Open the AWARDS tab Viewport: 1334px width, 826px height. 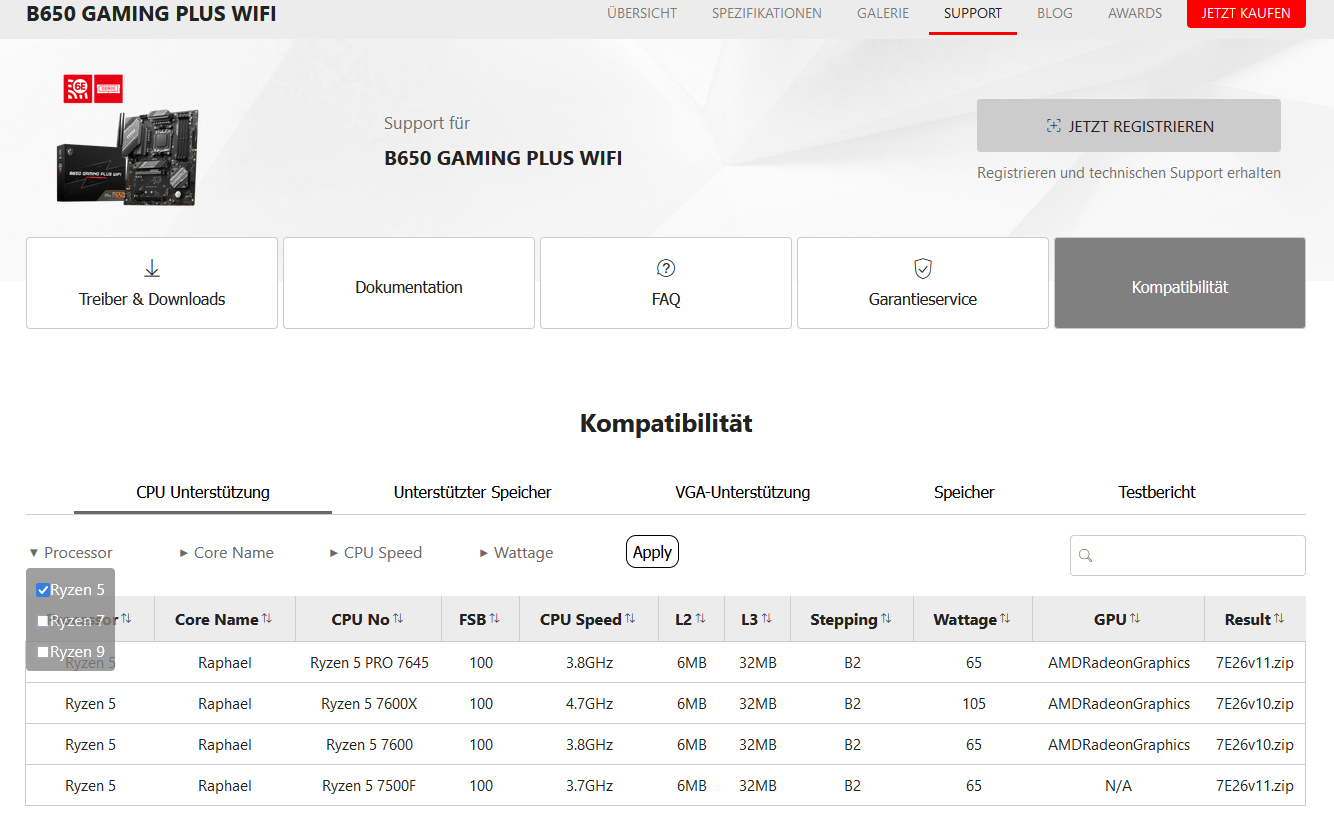(1135, 13)
